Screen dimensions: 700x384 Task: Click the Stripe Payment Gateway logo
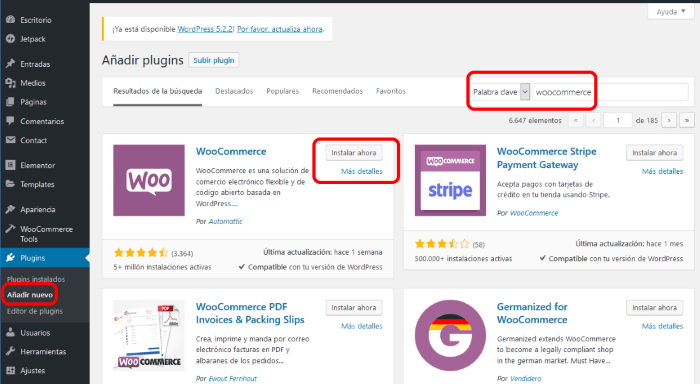450,180
